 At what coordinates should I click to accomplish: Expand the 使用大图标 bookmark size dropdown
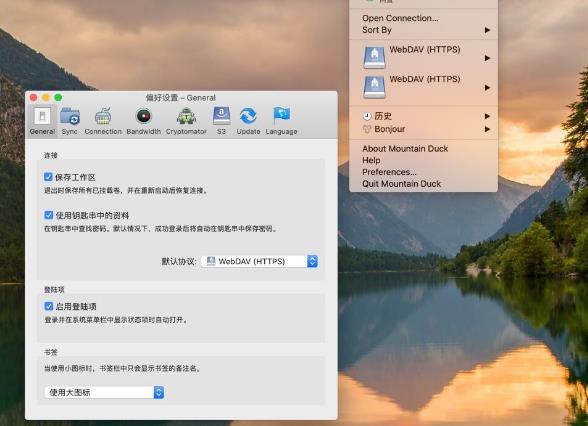click(x=104, y=392)
